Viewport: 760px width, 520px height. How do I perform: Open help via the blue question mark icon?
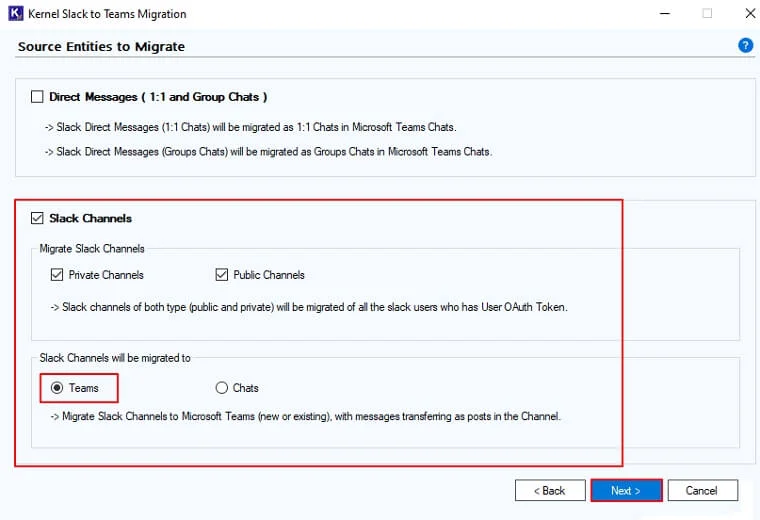(x=745, y=46)
